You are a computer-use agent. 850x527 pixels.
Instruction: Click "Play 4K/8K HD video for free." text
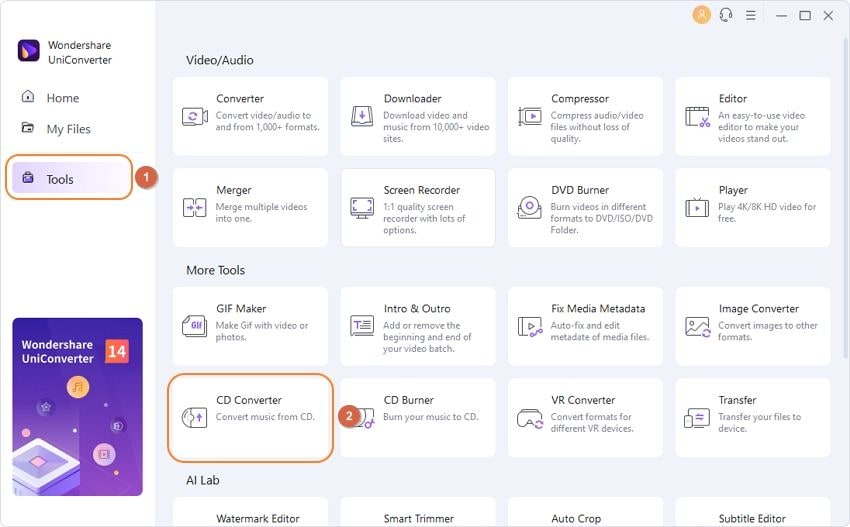pos(767,213)
